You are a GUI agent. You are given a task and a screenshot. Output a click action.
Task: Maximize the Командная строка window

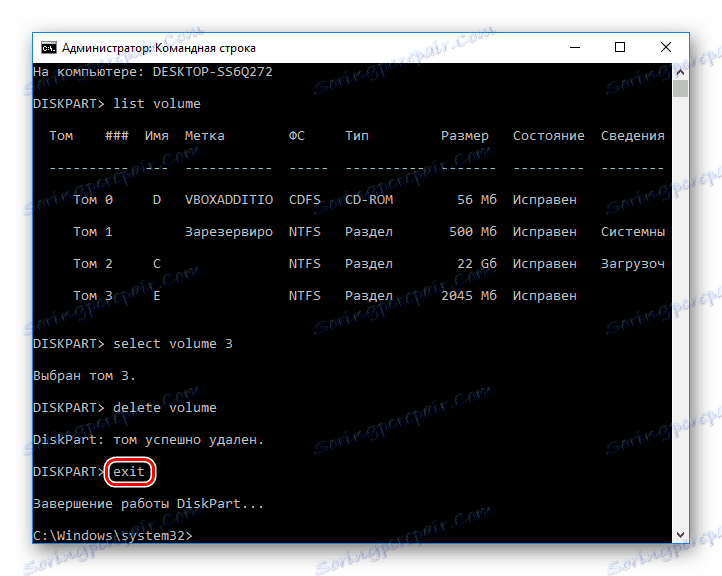(x=620, y=47)
